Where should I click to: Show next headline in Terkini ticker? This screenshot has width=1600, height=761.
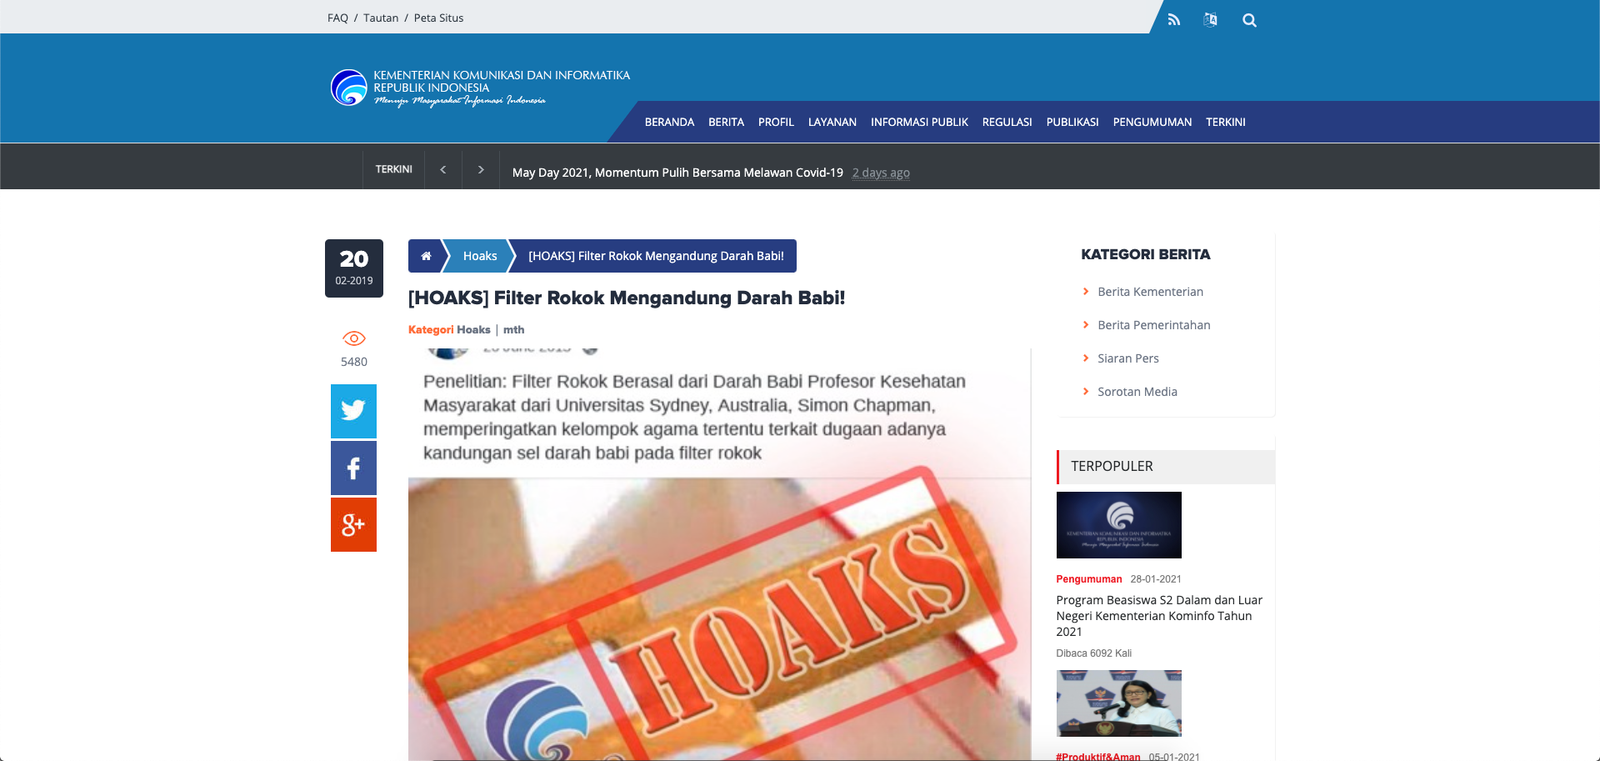[x=481, y=170]
